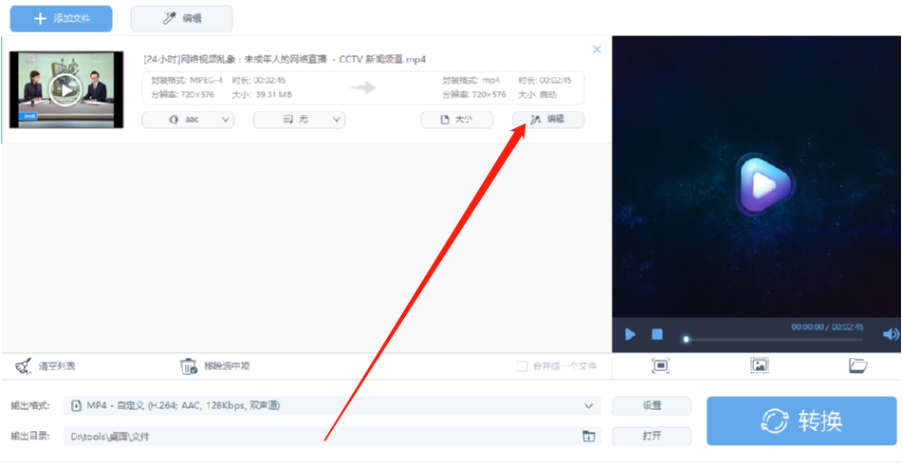Image resolution: width=903 pixels, height=464 pixels.
Task: Select the video file name text
Action: pos(284,59)
